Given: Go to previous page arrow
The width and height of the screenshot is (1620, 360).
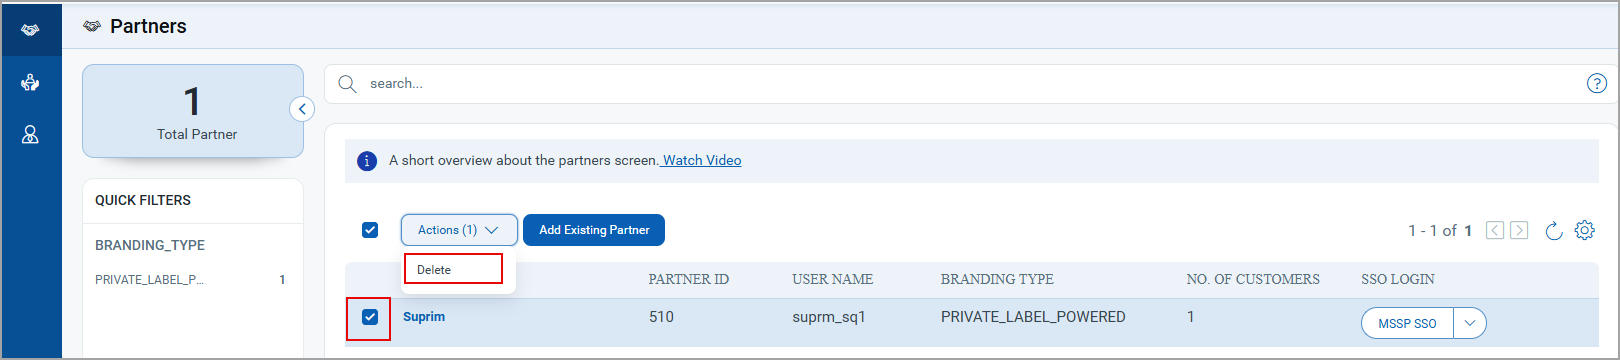Looking at the screenshot, I should click(x=1495, y=230).
